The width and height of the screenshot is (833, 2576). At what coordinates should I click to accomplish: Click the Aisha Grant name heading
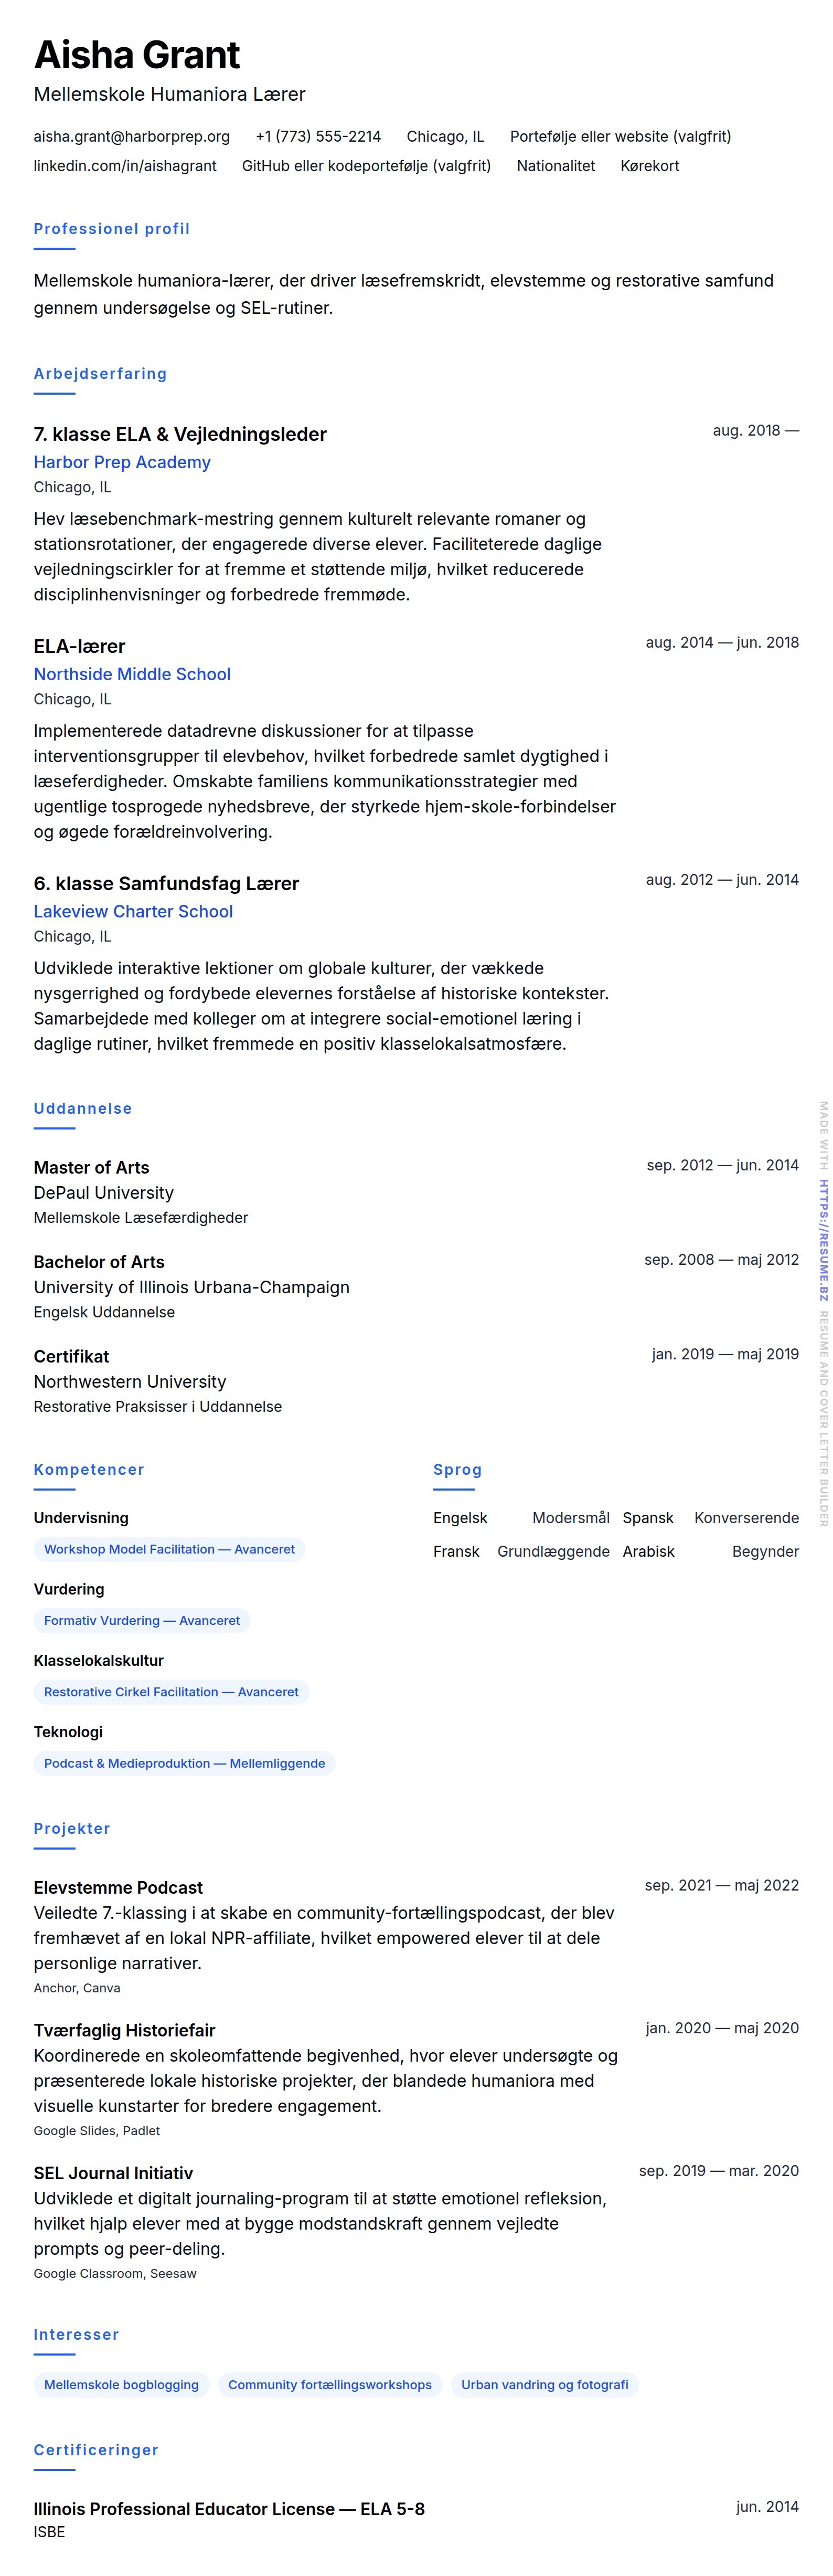(137, 55)
